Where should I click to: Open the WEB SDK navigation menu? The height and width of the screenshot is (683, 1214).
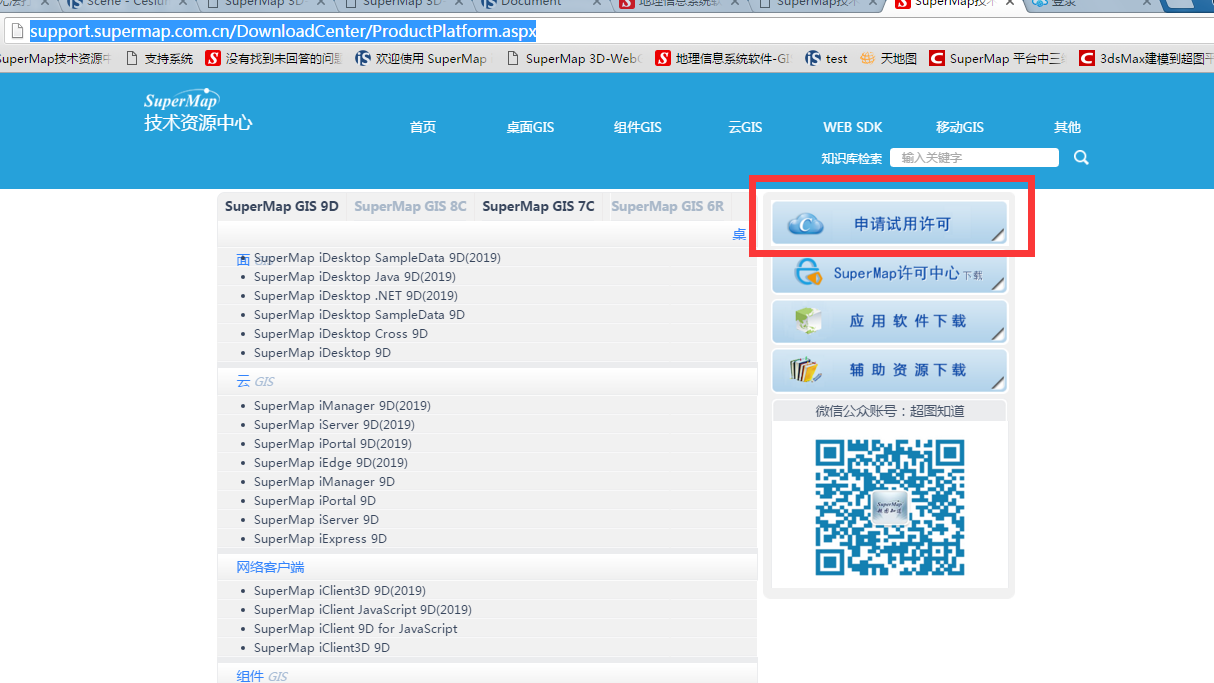[853, 127]
